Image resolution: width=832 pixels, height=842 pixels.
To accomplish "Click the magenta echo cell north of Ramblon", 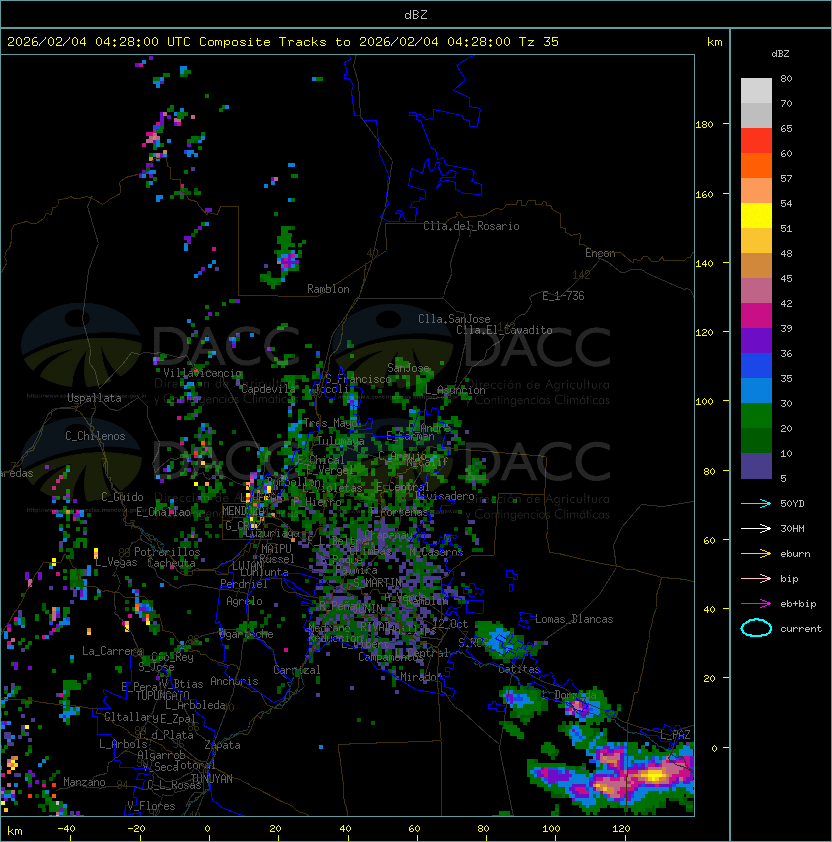I will coord(288,260).
